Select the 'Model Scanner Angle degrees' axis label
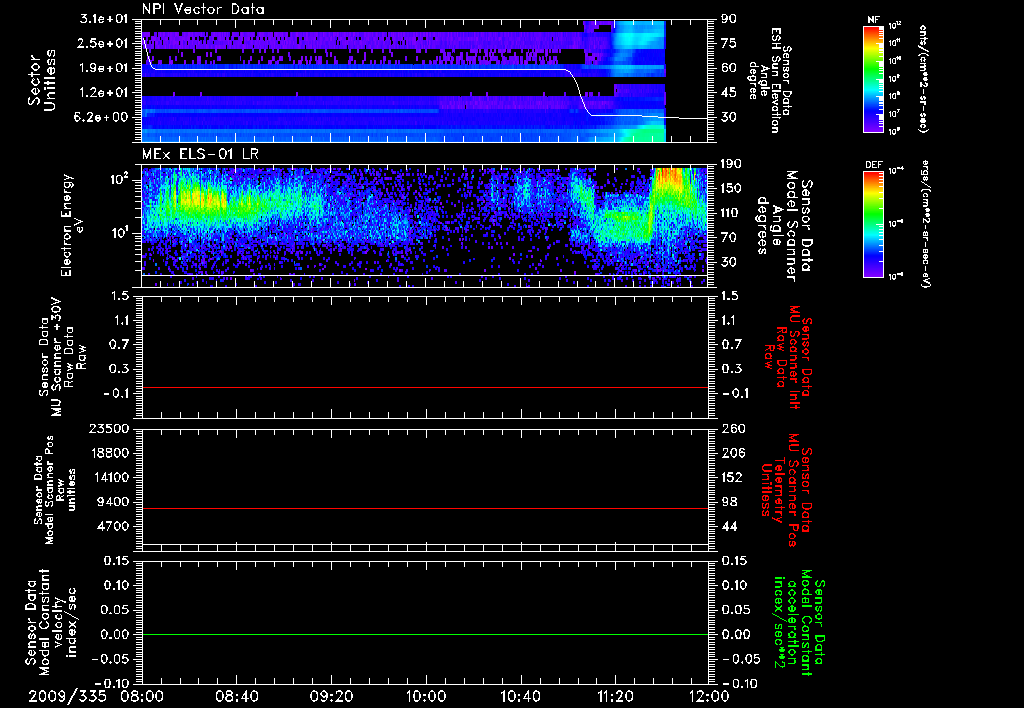1024x708 pixels. [x=784, y=226]
